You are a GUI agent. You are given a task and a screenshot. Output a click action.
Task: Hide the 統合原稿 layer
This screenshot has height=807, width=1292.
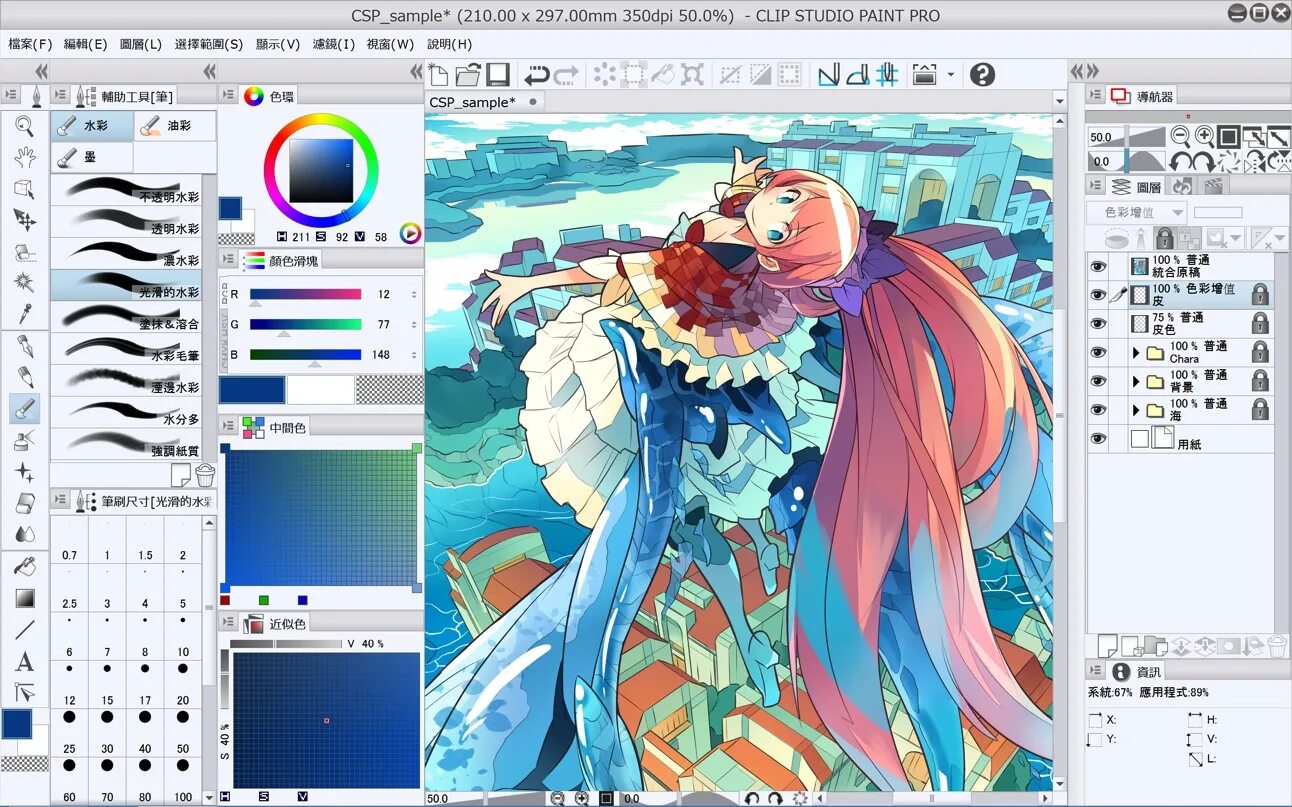pyautogui.click(x=1098, y=266)
